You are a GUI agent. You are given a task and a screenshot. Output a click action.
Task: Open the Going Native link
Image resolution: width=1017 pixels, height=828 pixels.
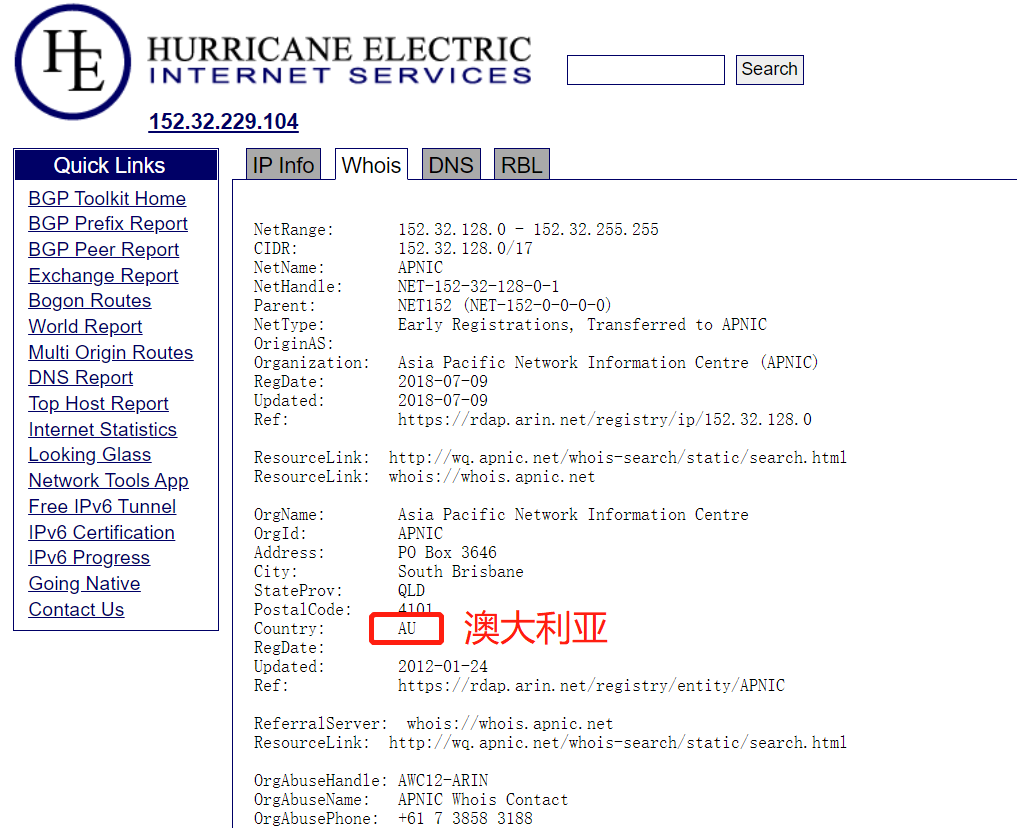(84, 584)
